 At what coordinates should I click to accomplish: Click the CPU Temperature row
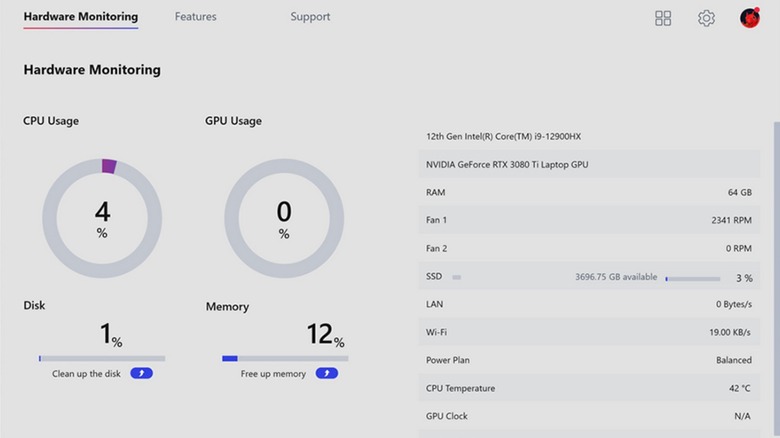(589, 388)
